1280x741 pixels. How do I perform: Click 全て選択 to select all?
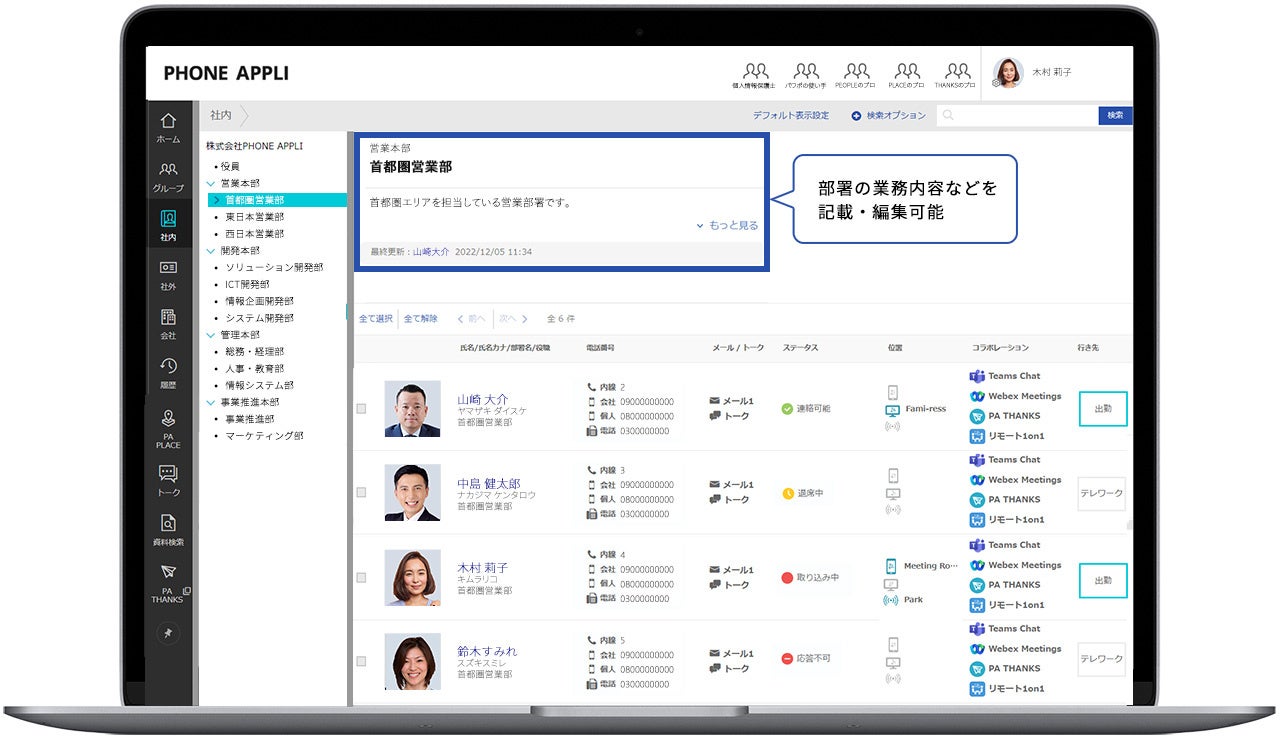pos(376,319)
